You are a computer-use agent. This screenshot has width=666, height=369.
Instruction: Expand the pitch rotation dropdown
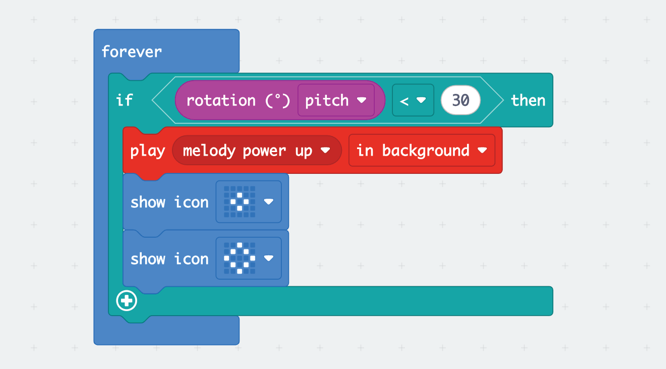[x=336, y=100]
